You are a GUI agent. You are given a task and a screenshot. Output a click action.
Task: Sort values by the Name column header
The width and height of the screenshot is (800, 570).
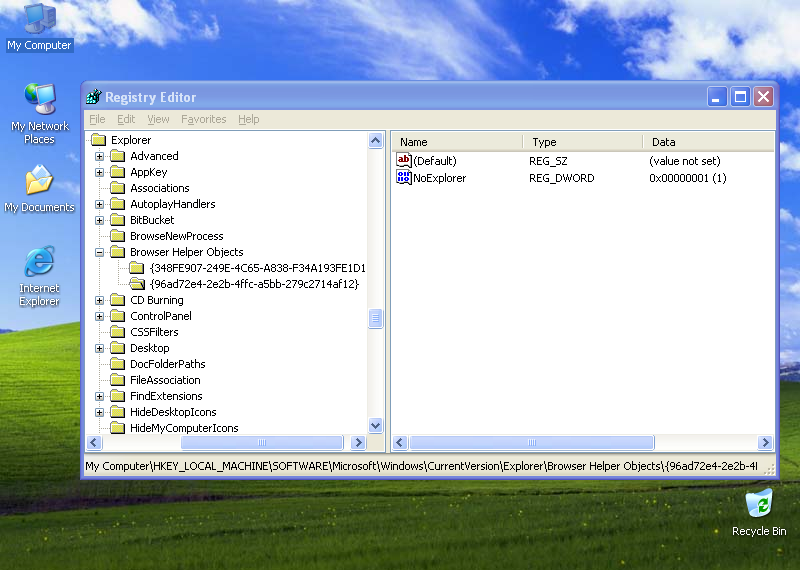click(458, 142)
